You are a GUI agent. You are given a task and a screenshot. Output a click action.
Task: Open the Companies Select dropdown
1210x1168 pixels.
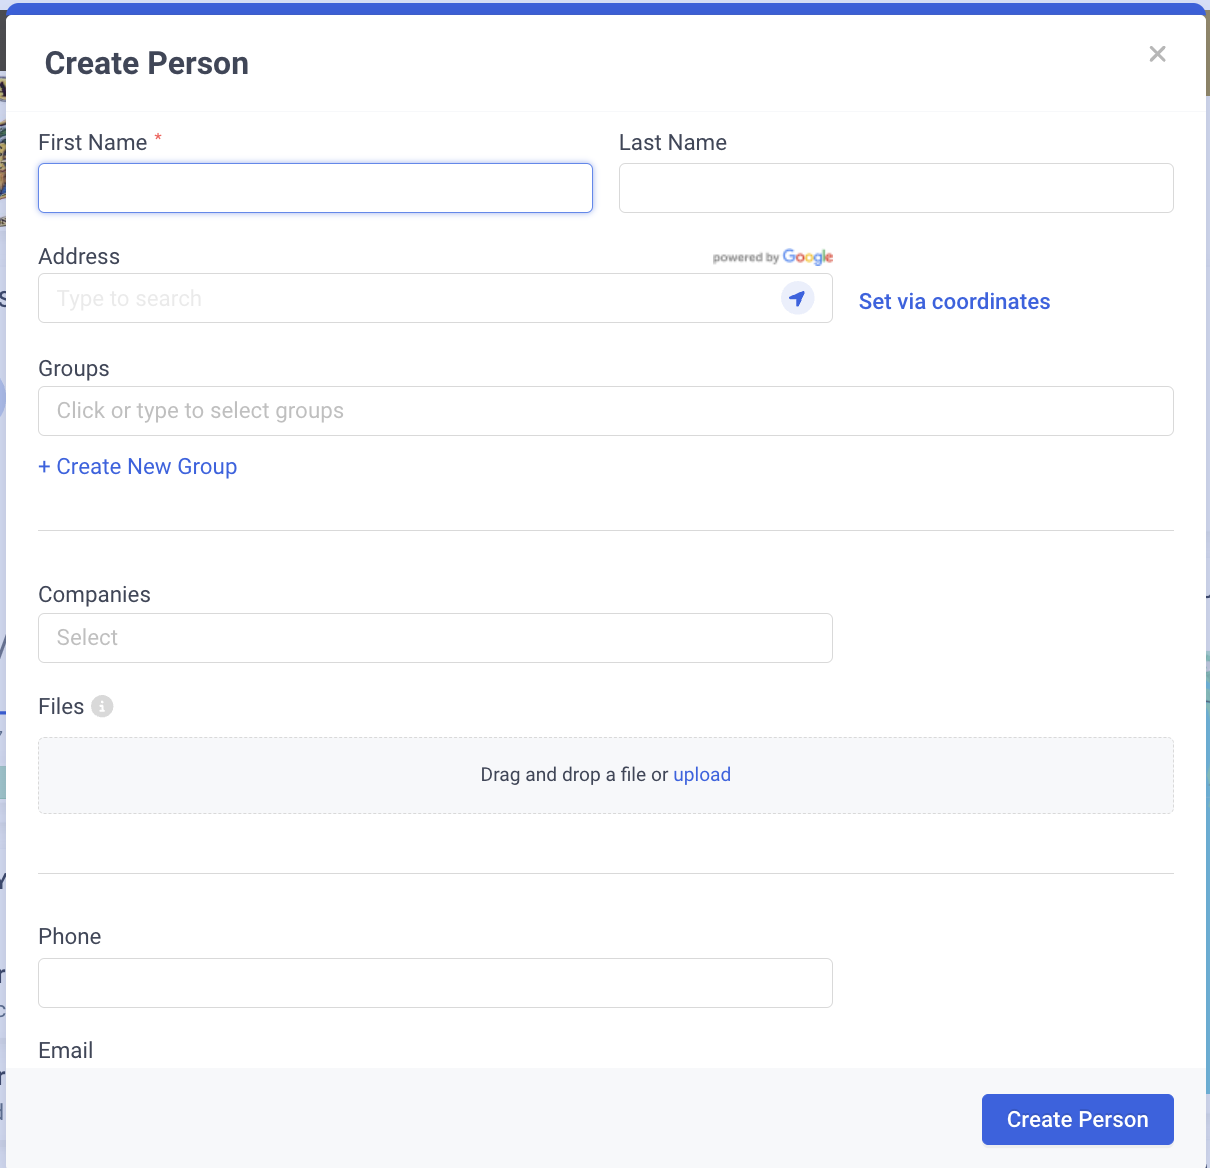(435, 638)
